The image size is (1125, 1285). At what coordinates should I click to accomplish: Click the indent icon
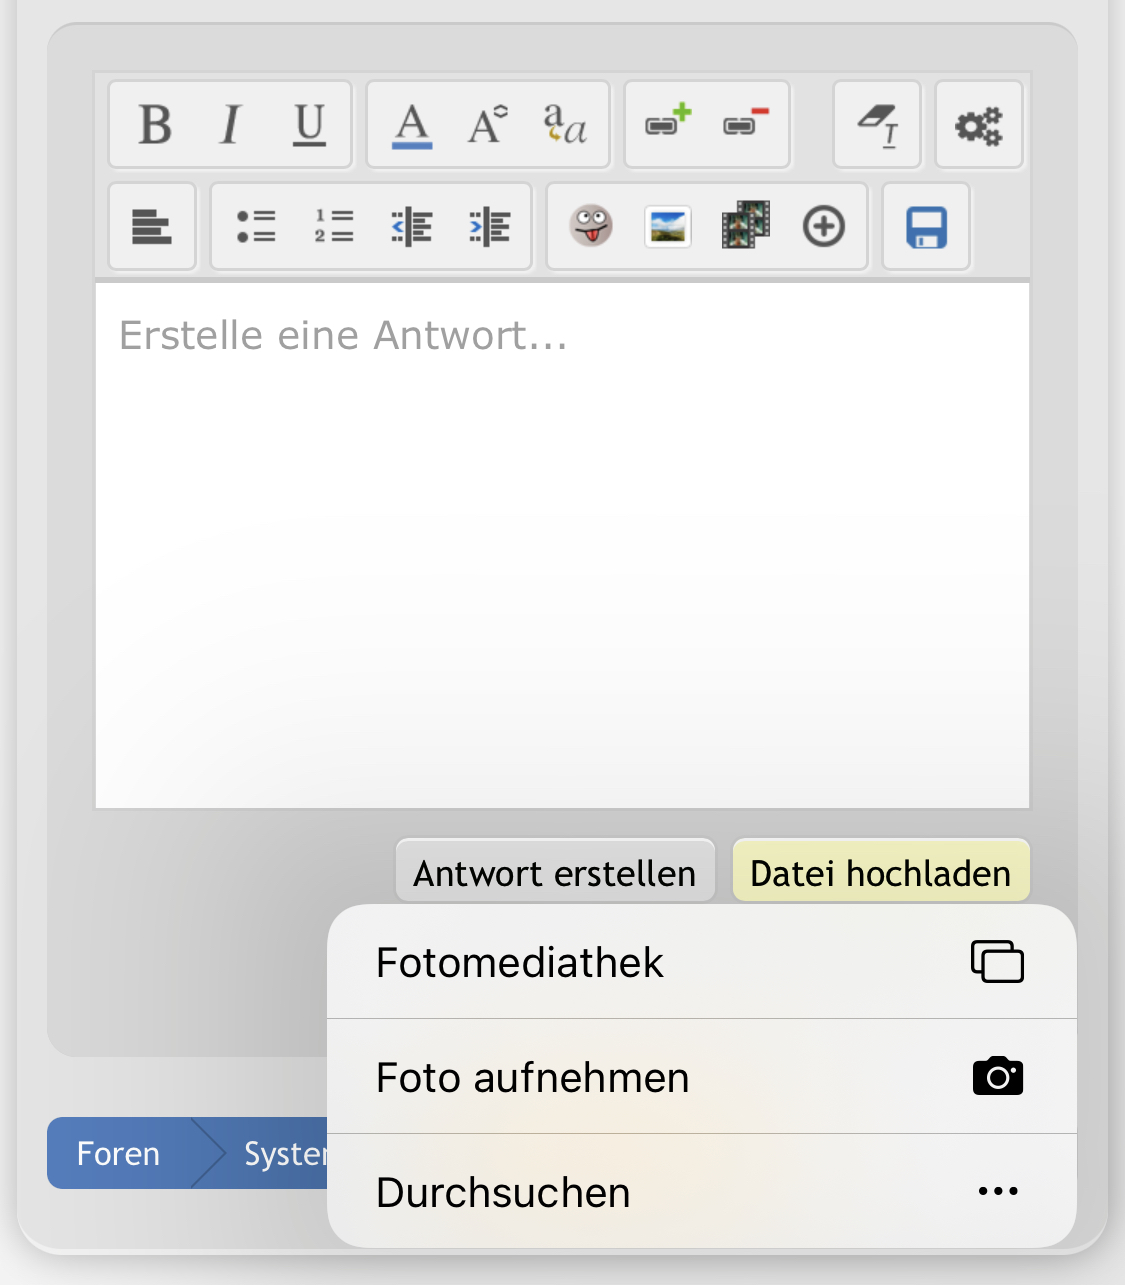pyautogui.click(x=490, y=227)
